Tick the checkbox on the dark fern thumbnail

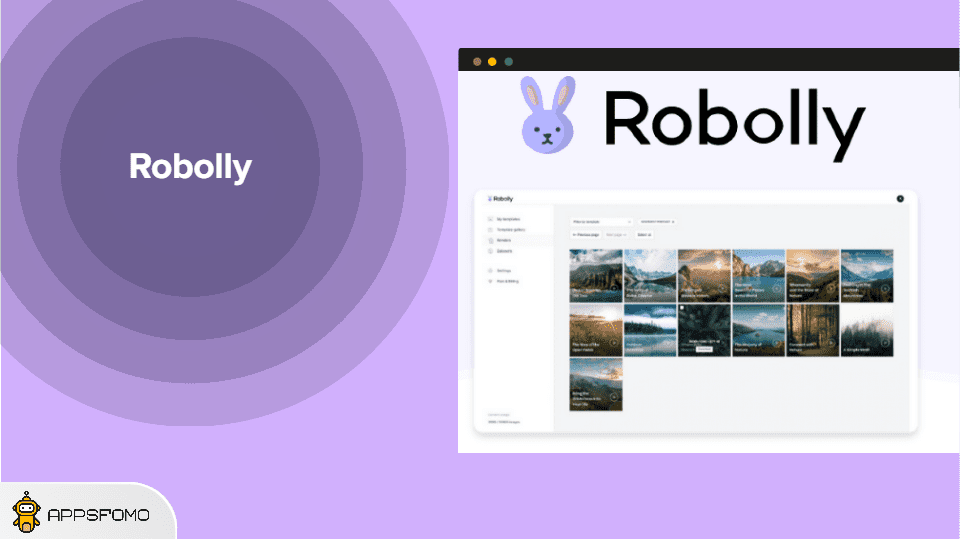(x=682, y=309)
